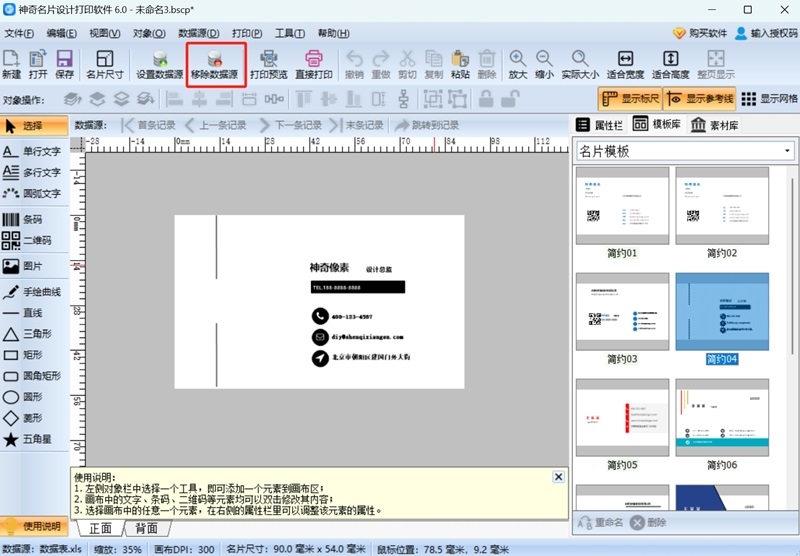Click 重命名 rename template button
Screen dimensions: 800x556
[x=600, y=522]
